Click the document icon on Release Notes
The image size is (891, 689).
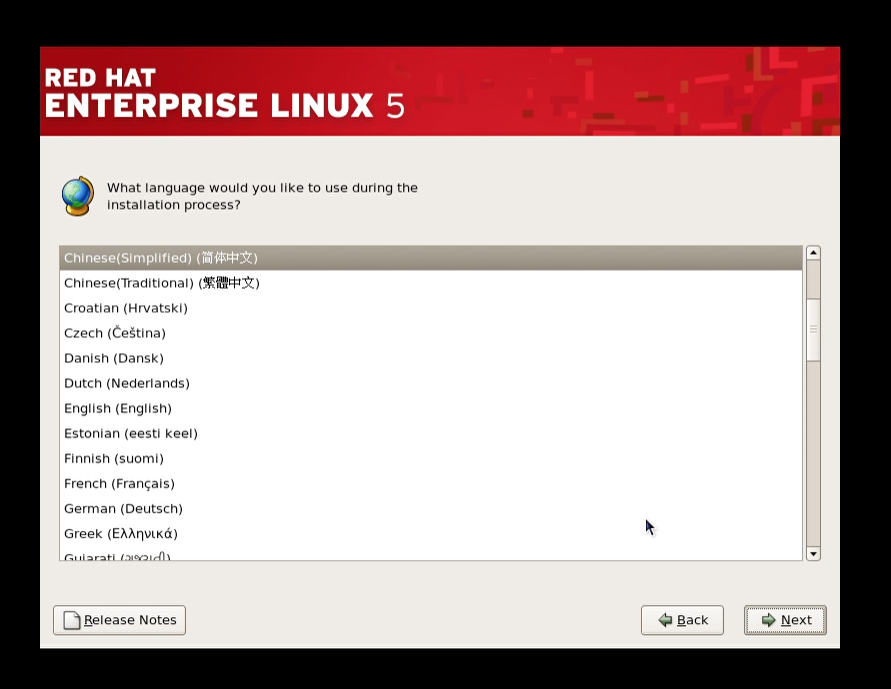coord(72,620)
